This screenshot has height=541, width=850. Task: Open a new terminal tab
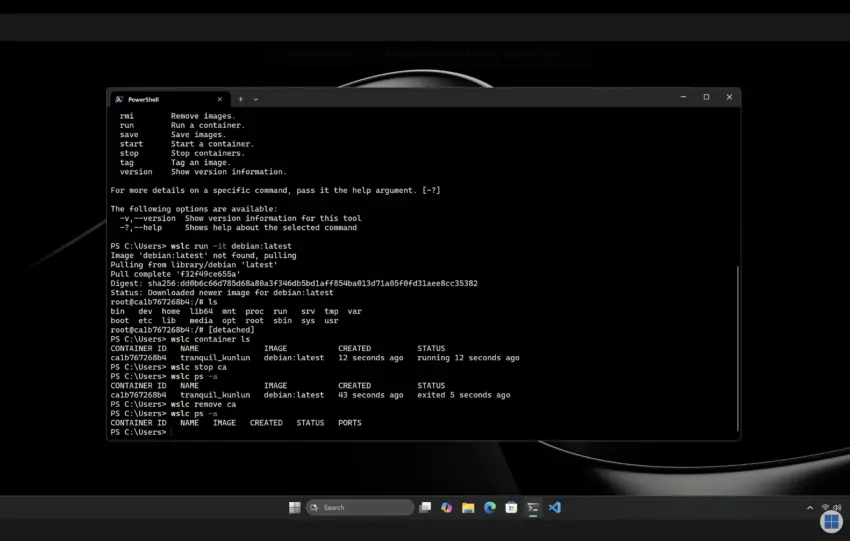pyautogui.click(x=241, y=99)
